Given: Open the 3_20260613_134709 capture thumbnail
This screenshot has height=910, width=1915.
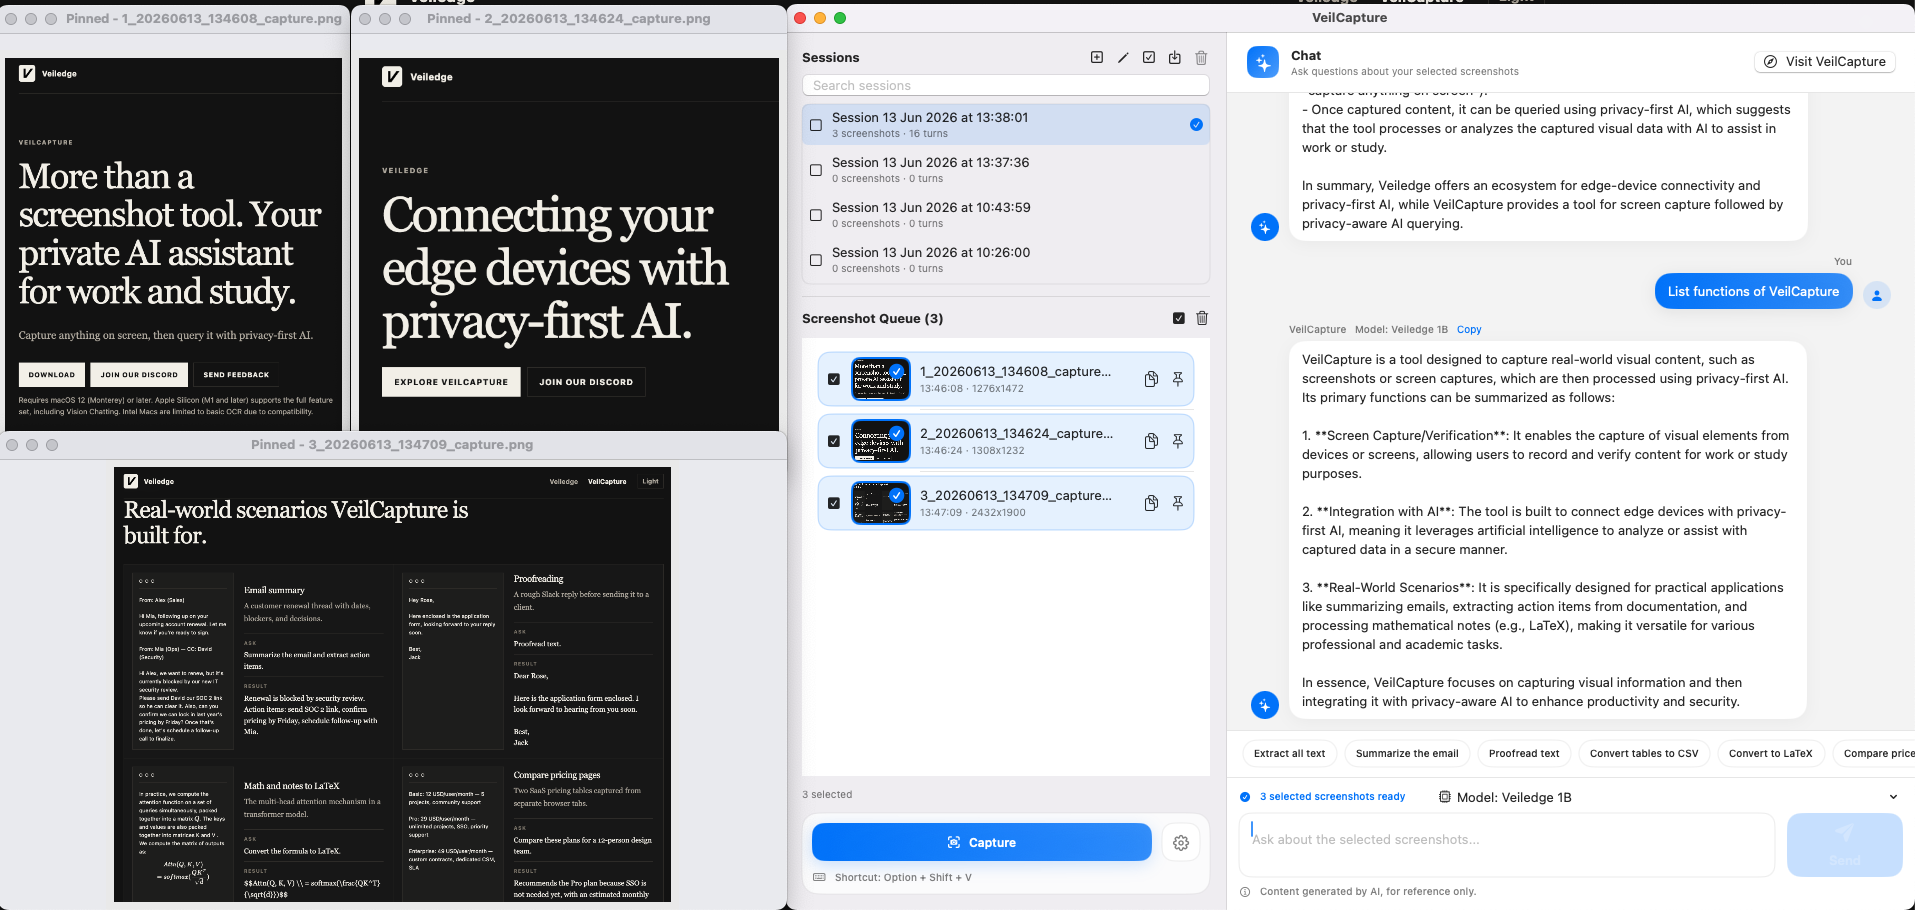Looking at the screenshot, I should click(x=880, y=503).
